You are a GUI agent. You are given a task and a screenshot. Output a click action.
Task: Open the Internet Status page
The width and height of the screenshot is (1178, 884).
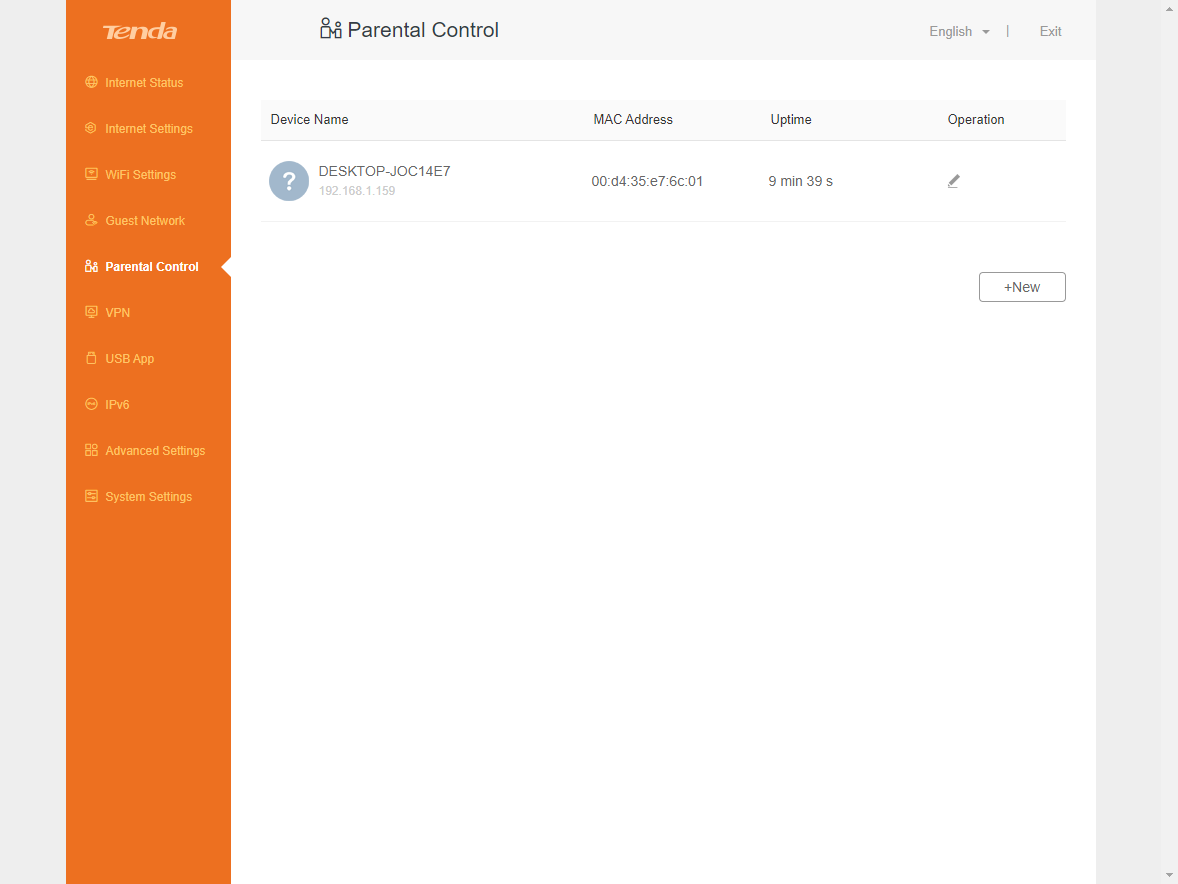144,83
